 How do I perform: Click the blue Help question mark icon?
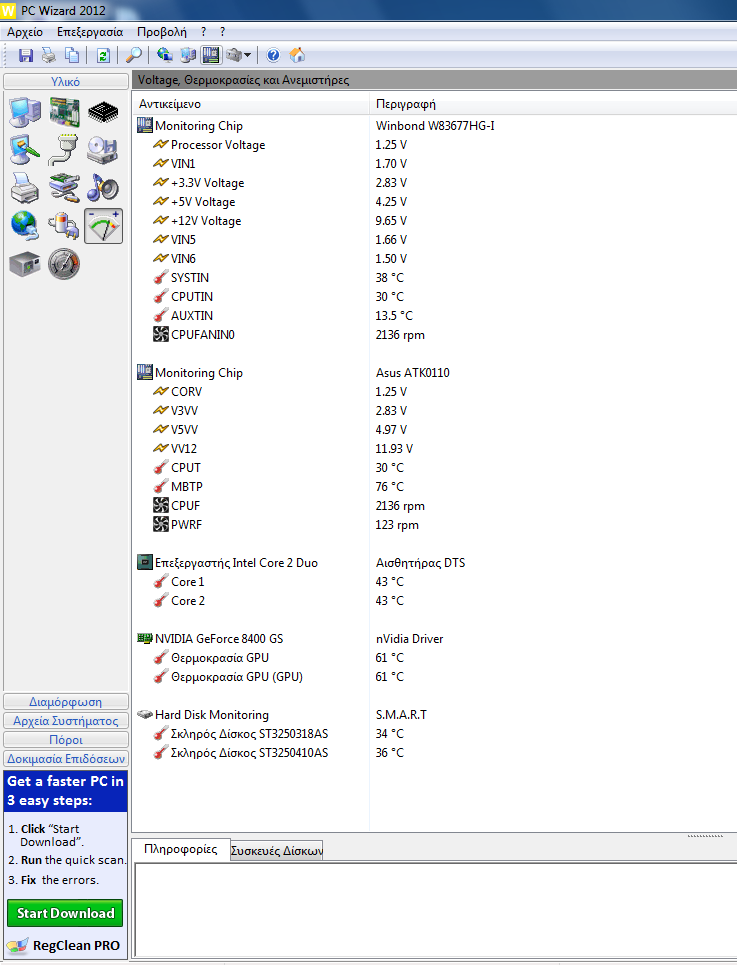click(273, 55)
